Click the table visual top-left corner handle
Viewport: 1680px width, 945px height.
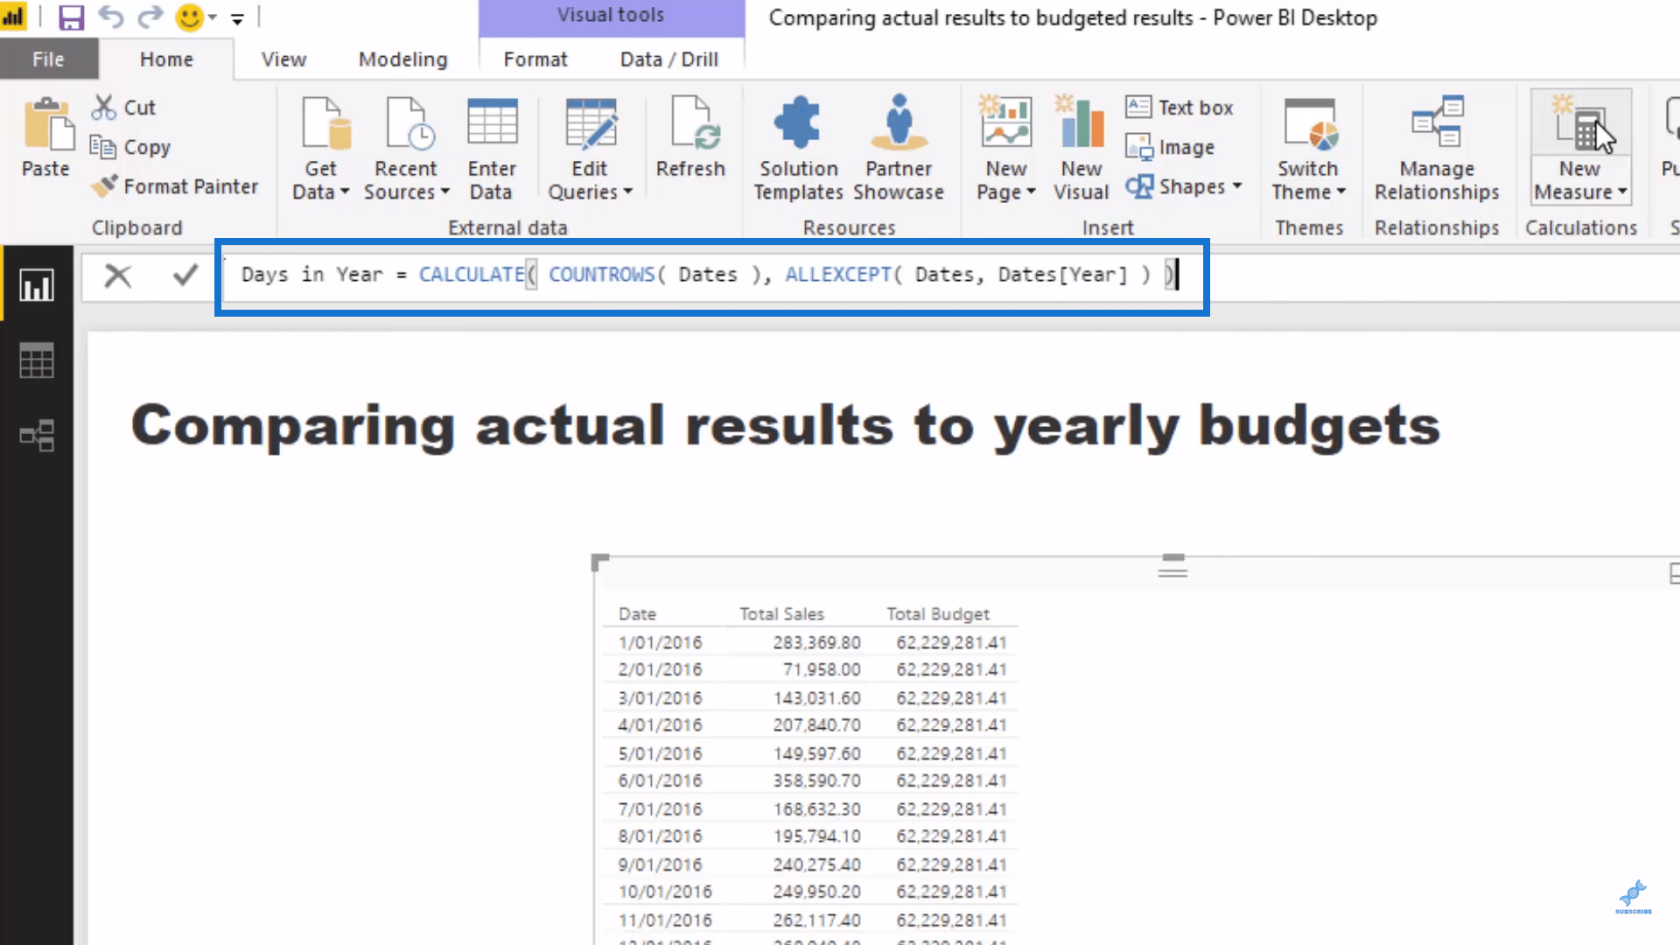click(600, 563)
